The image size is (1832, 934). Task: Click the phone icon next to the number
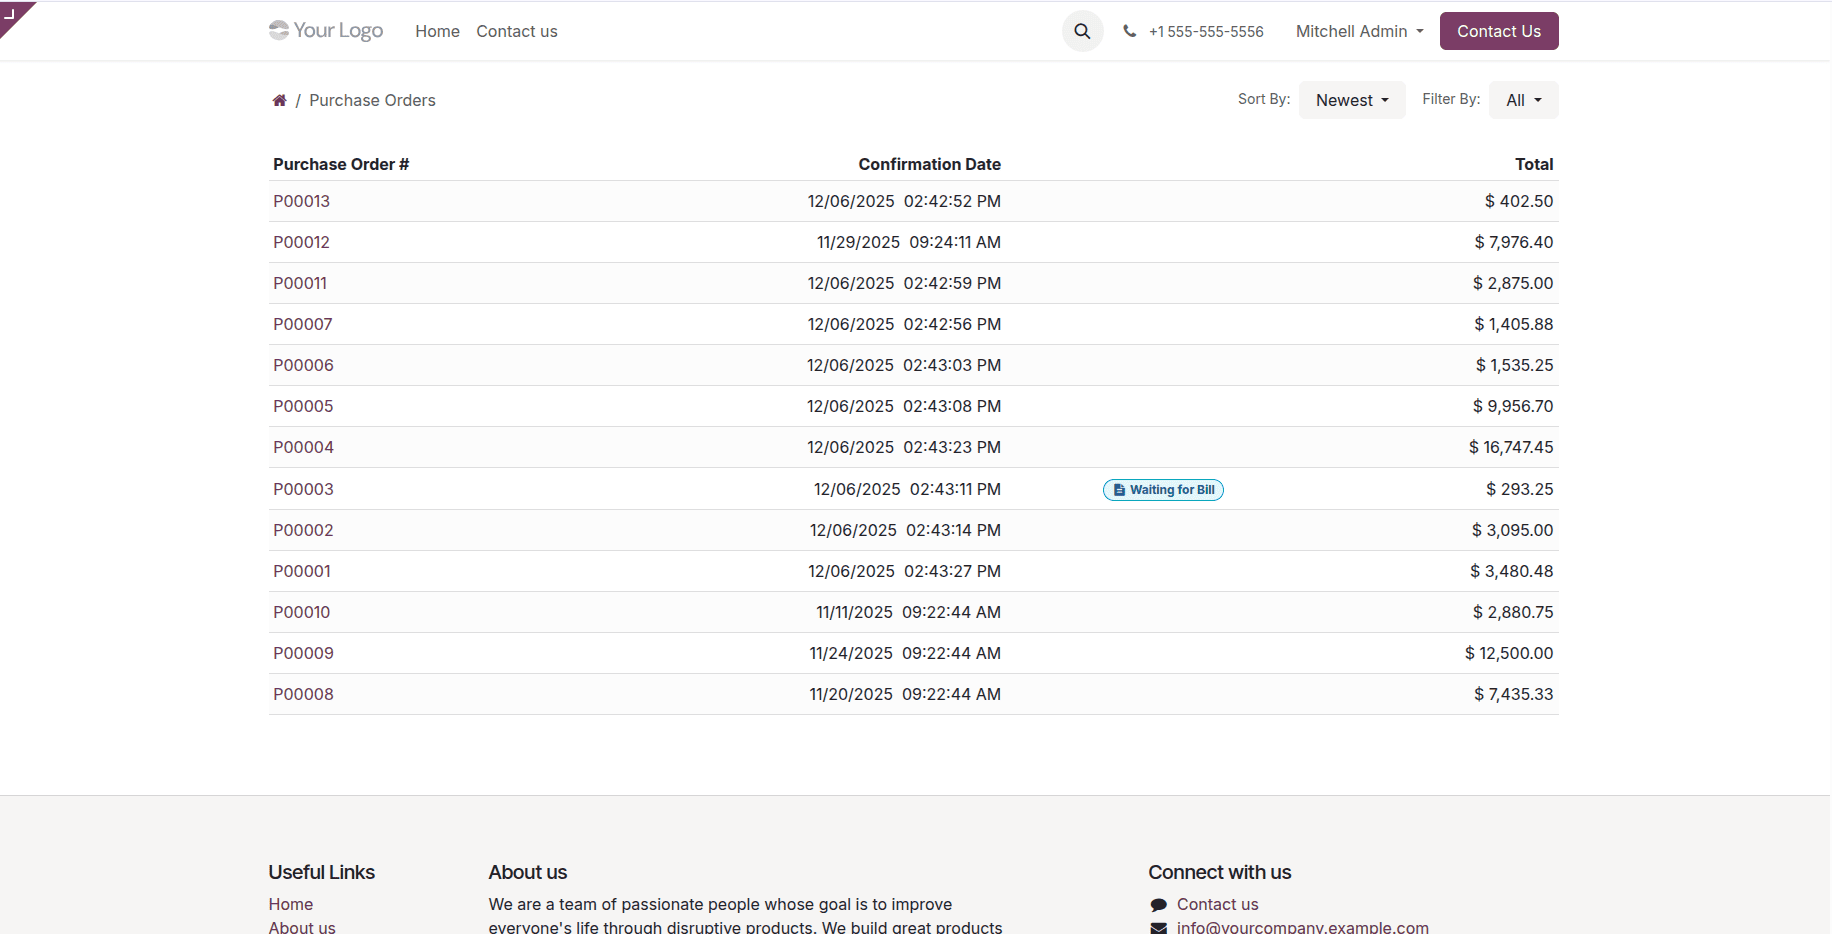tap(1129, 31)
